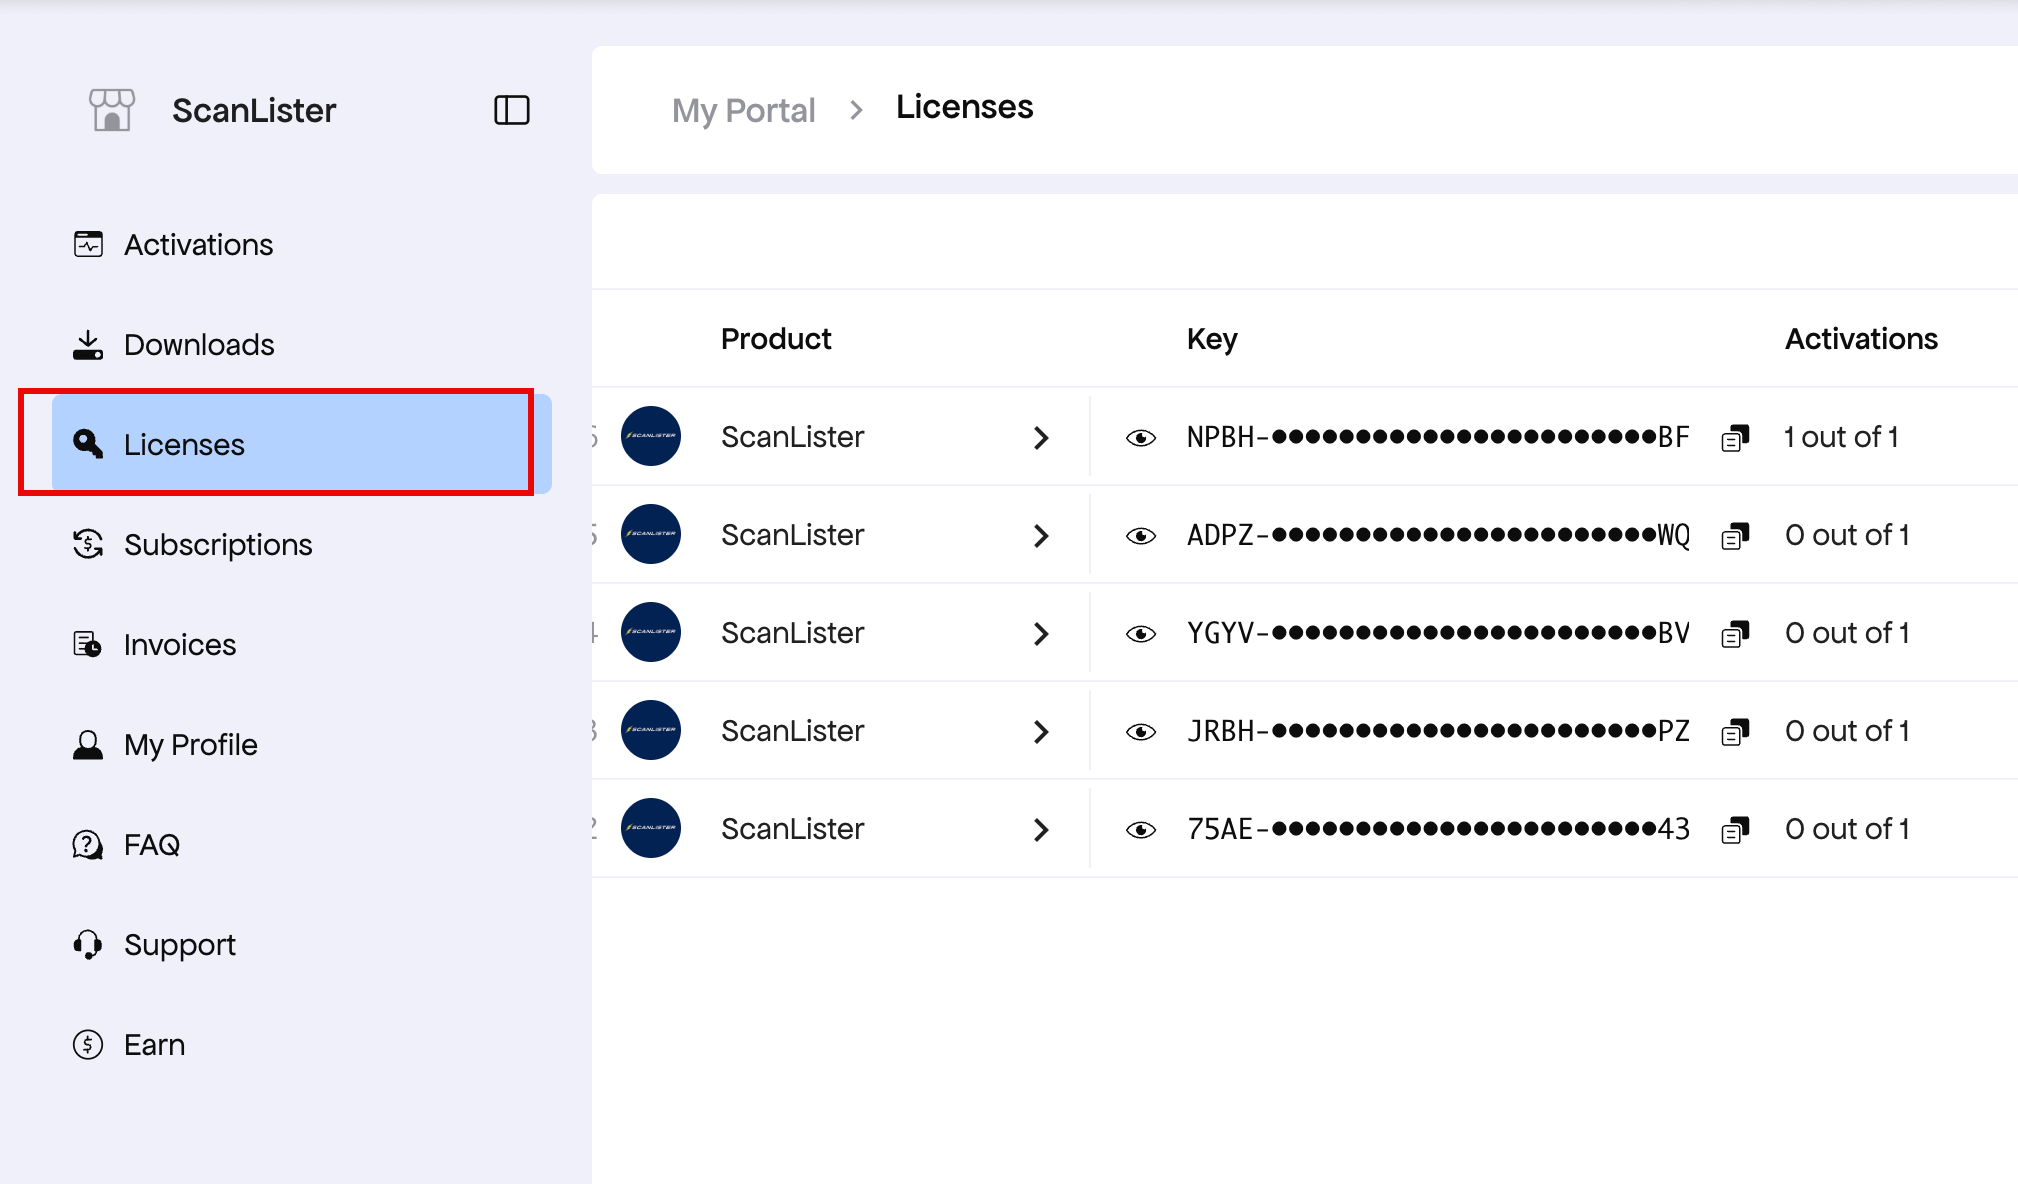Click the Activations column header
Screen dimensions: 2018x1184
(x=1861, y=339)
